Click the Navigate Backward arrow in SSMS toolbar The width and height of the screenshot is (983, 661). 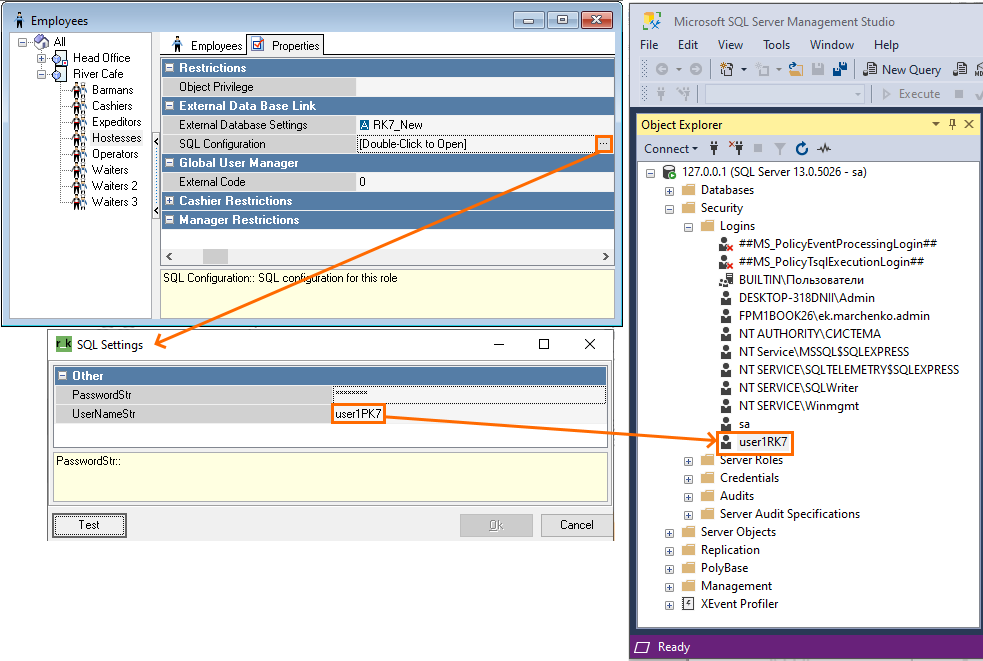coord(661,70)
